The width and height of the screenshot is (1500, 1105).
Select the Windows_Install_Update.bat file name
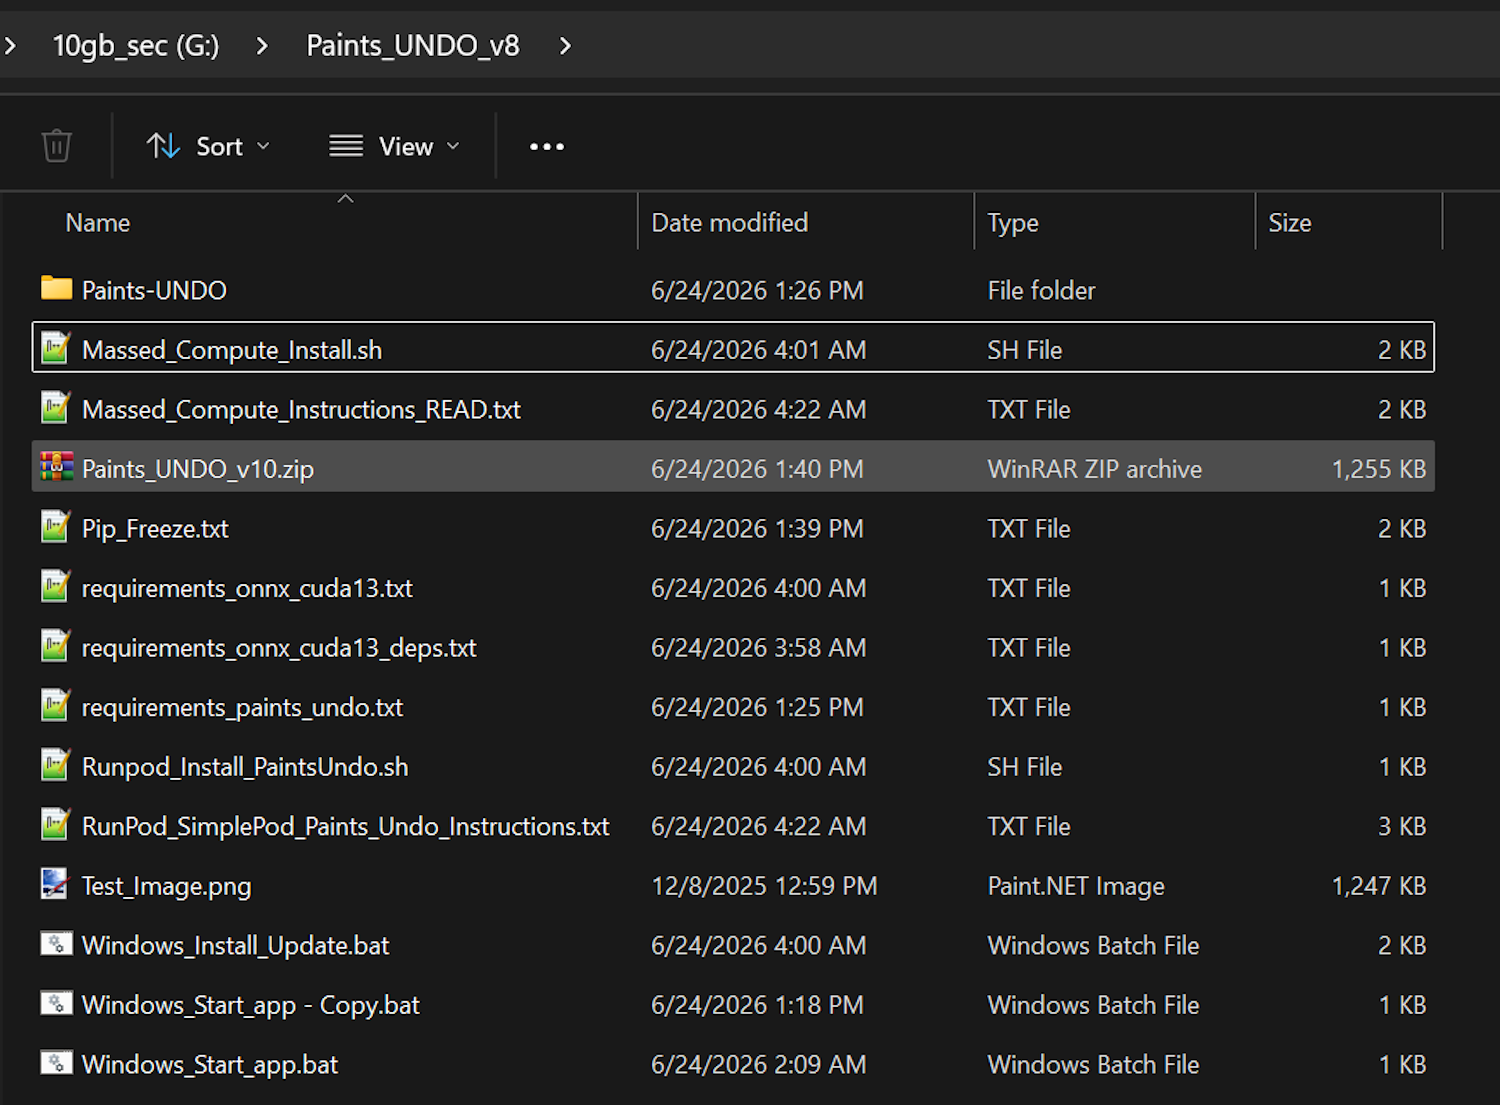tap(235, 945)
